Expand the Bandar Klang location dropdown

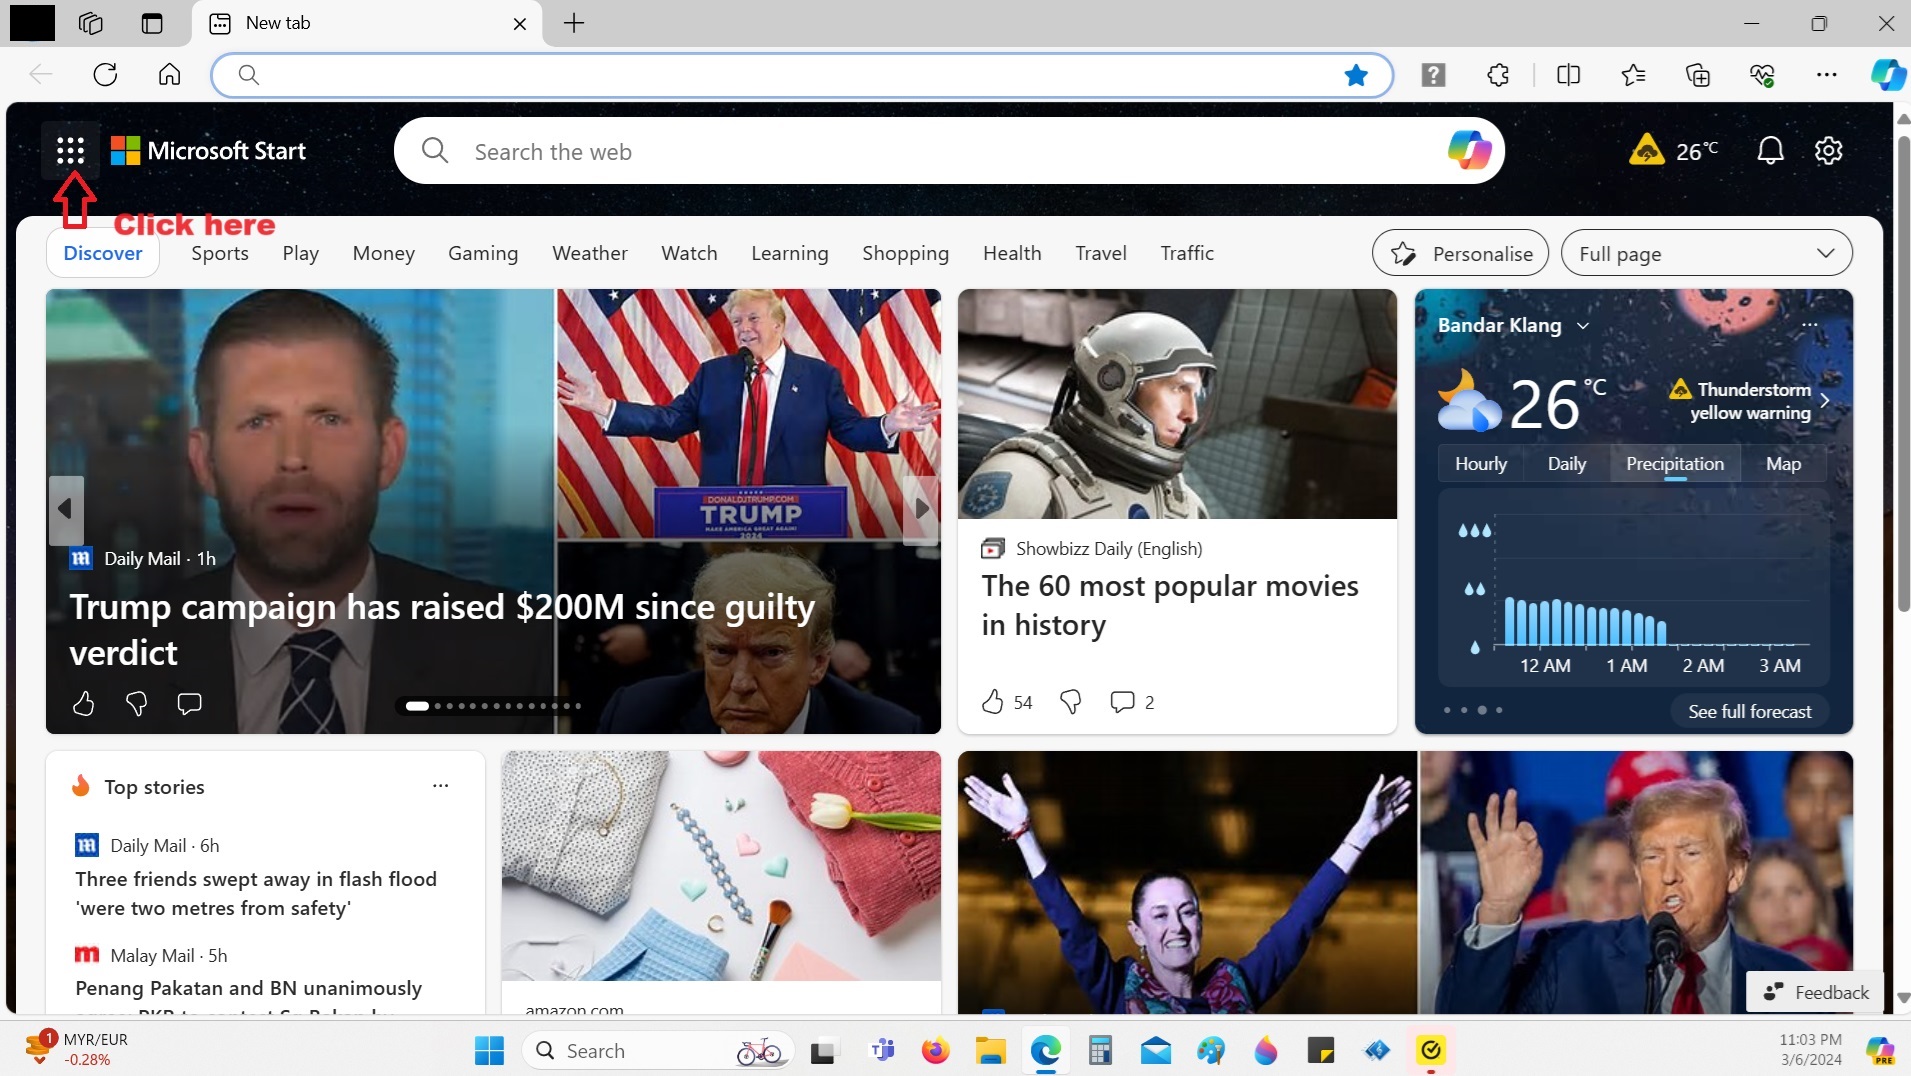[1582, 326]
